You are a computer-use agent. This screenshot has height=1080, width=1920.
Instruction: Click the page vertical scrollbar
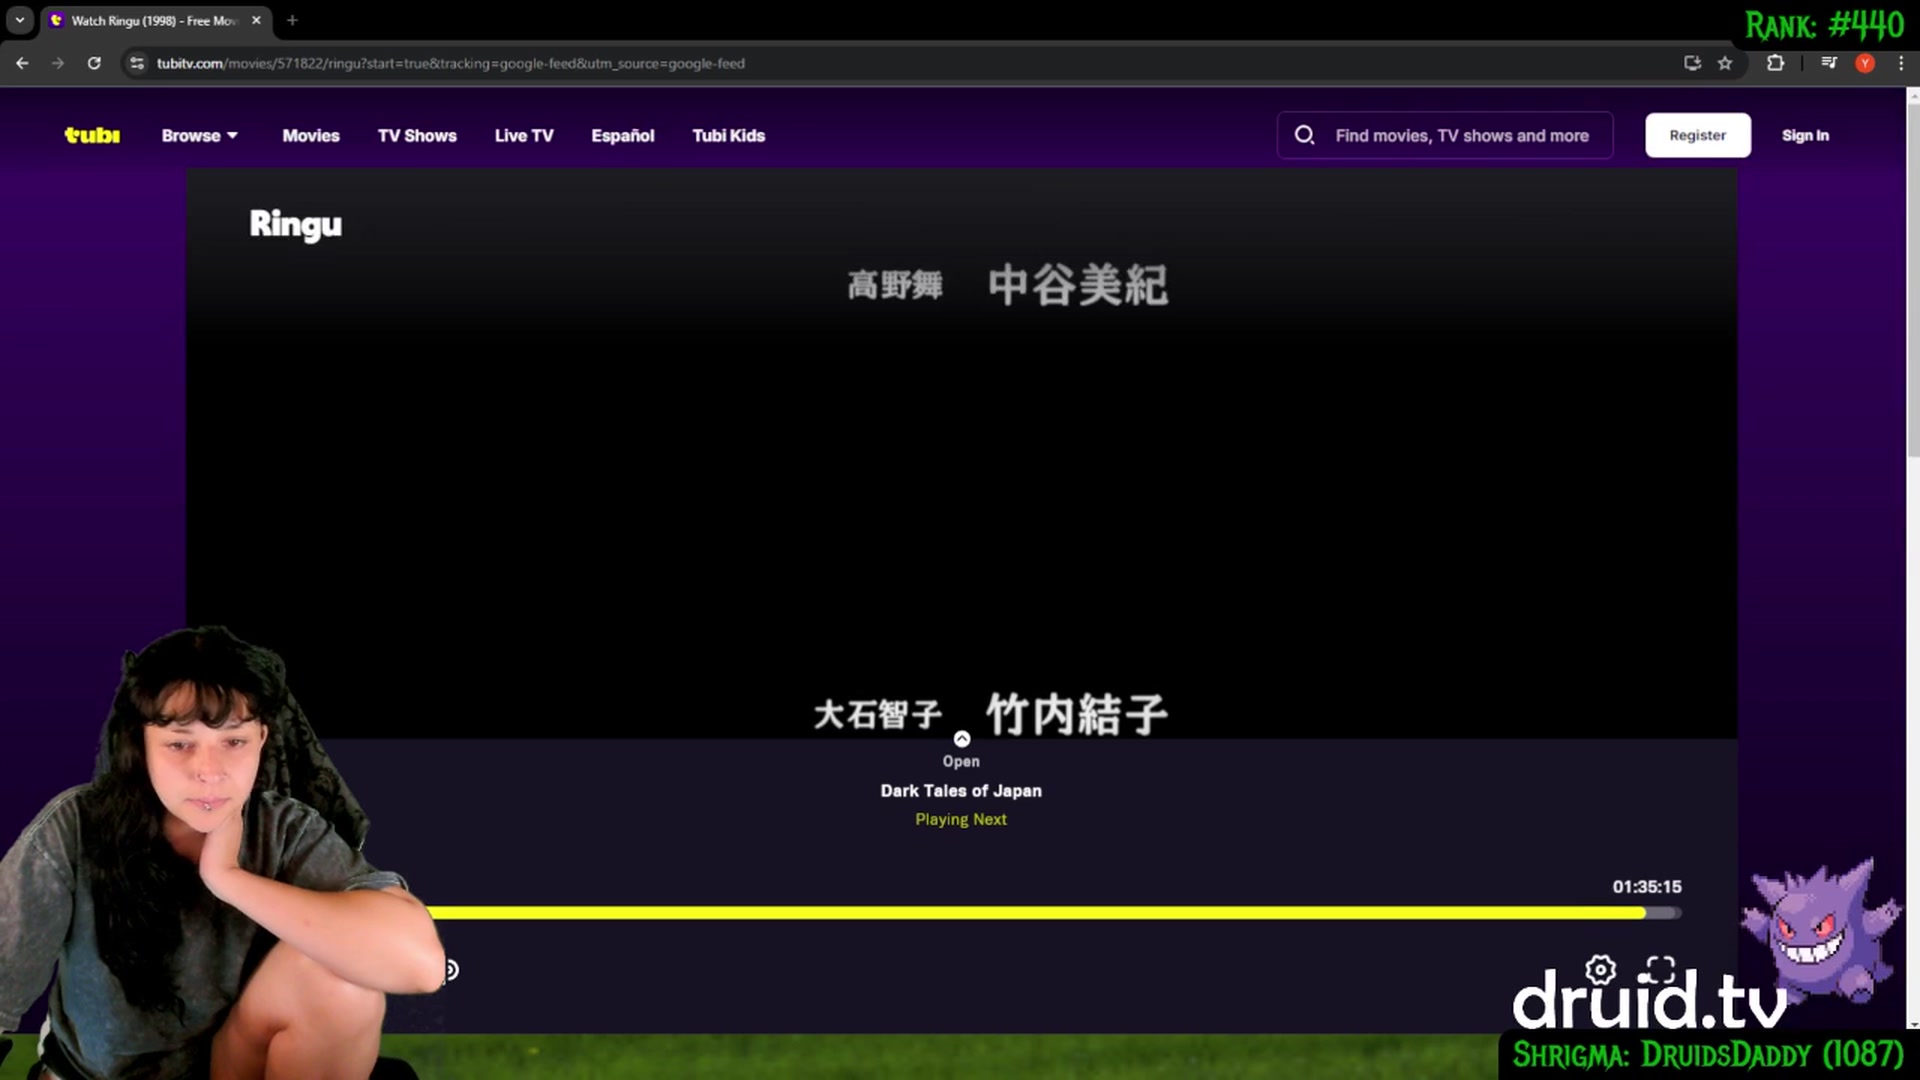1913,280
